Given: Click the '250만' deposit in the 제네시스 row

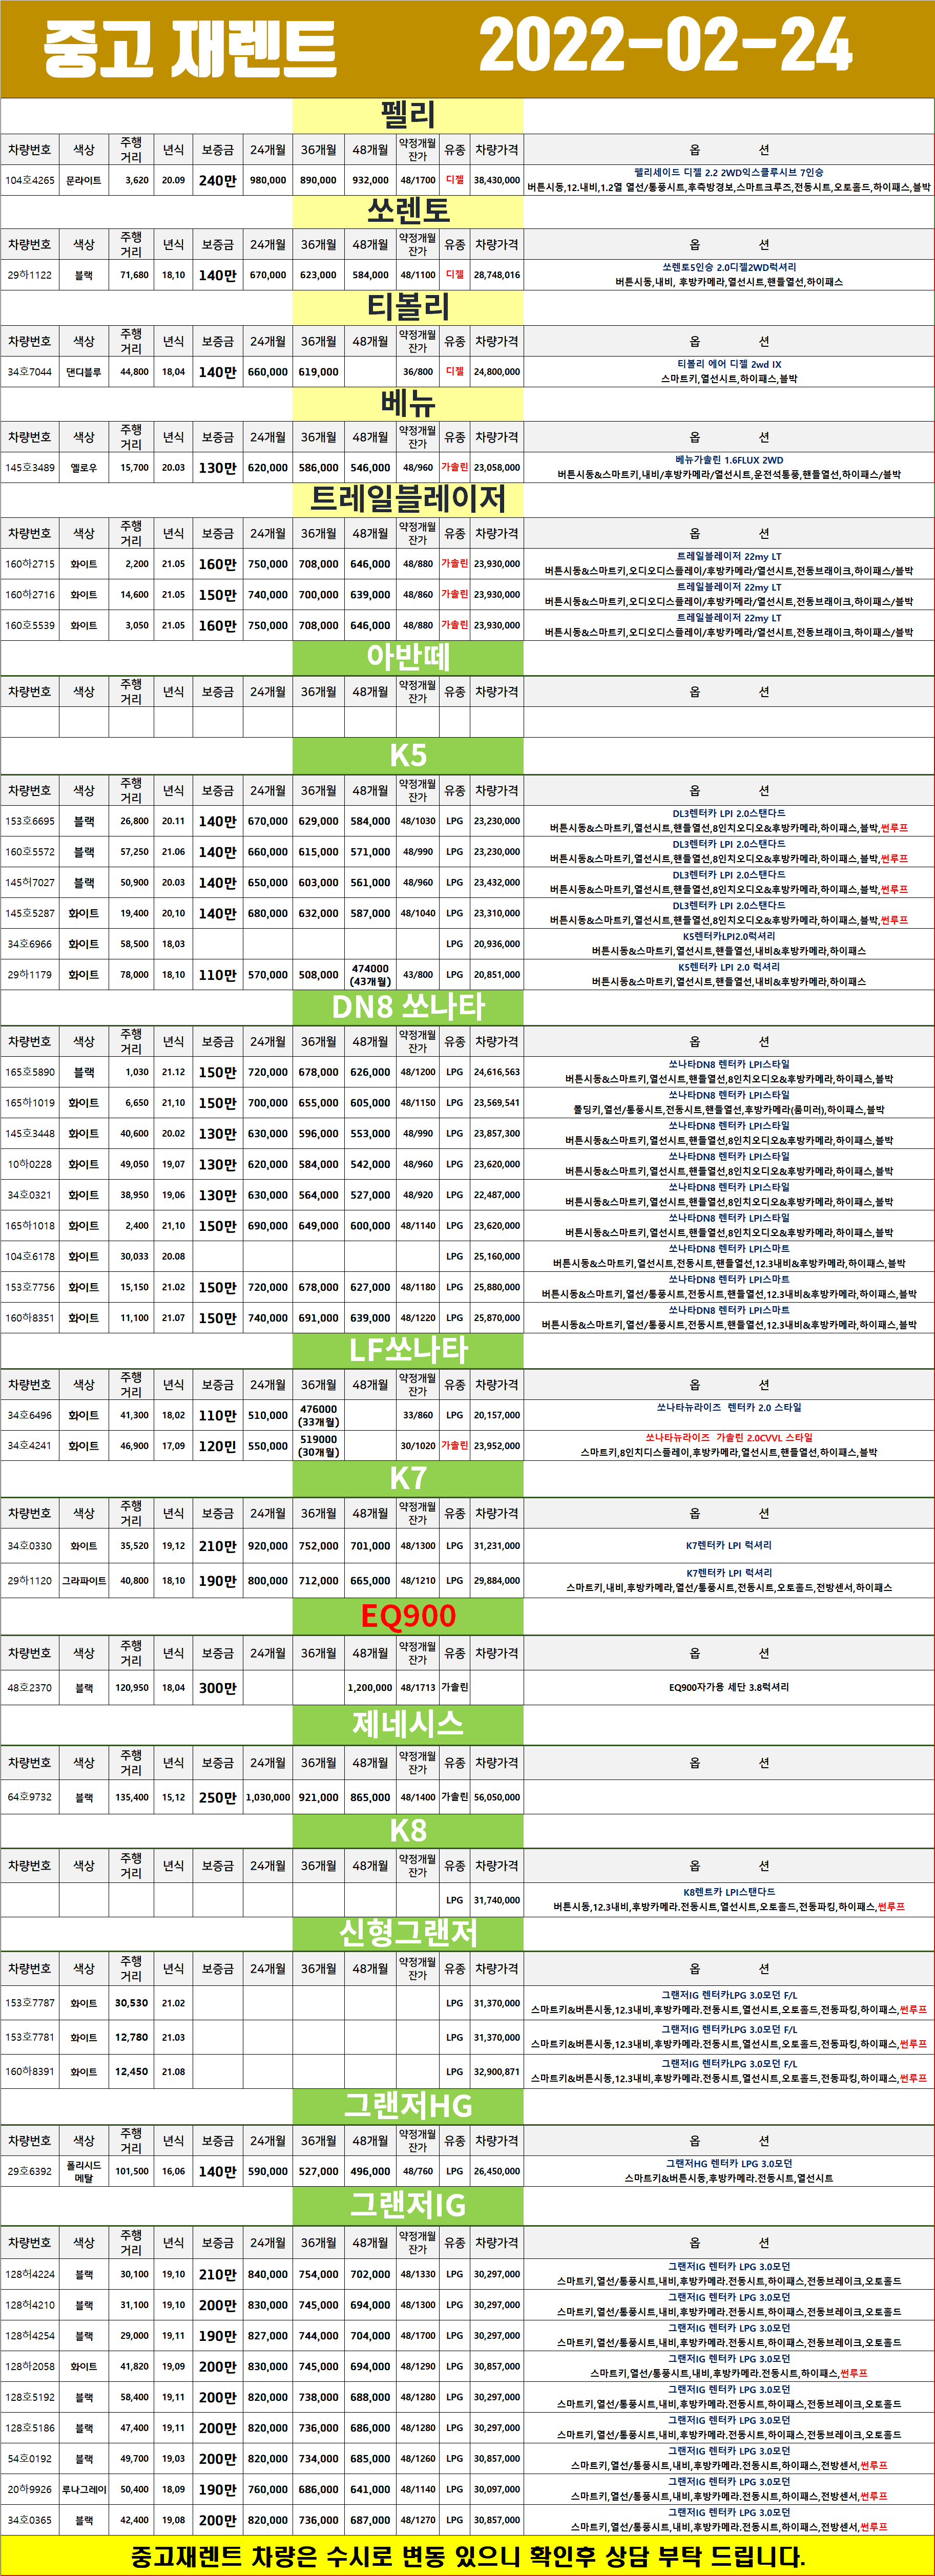Looking at the screenshot, I should point(217,1797).
